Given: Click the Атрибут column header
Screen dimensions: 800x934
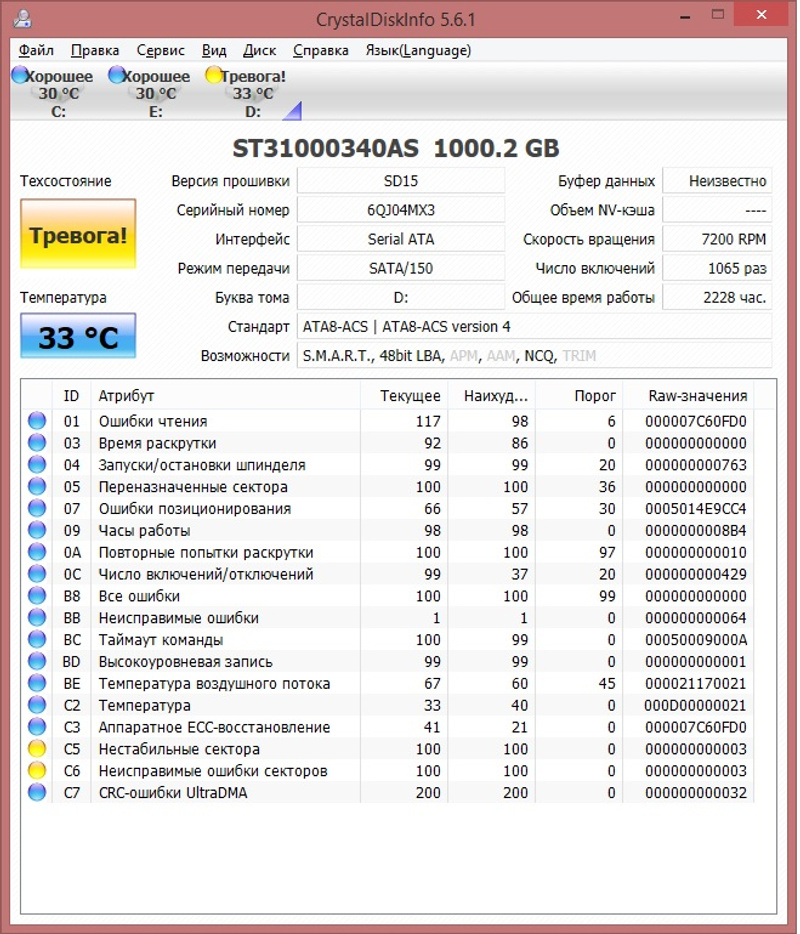Looking at the screenshot, I should click(x=225, y=396).
